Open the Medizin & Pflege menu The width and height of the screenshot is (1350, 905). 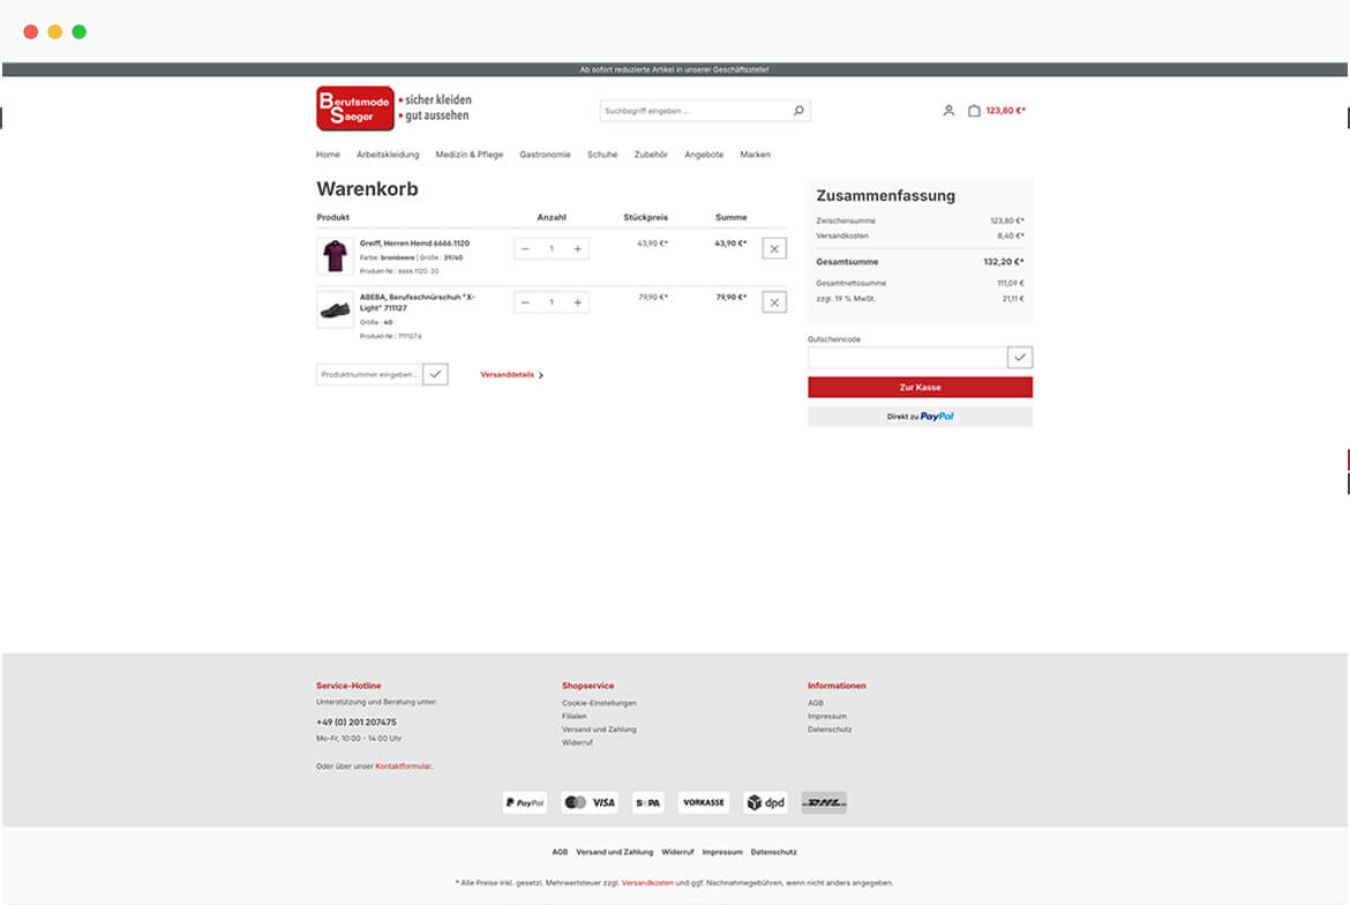click(469, 155)
